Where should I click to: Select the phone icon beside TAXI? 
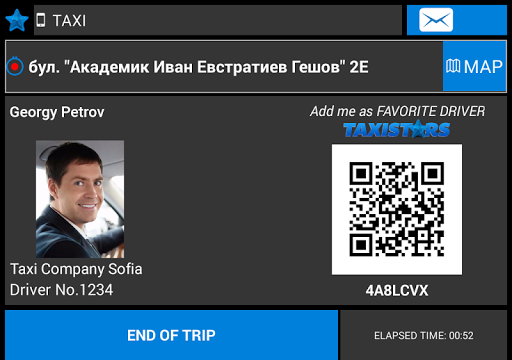point(41,20)
